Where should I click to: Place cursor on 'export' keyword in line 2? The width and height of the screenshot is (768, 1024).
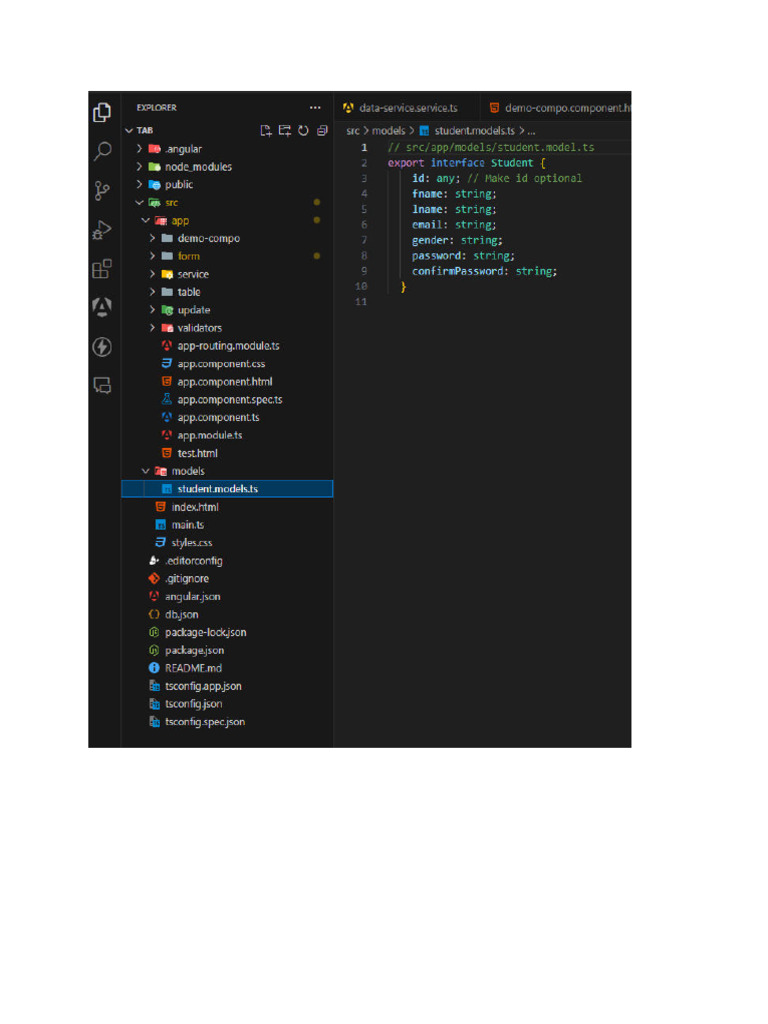click(406, 163)
